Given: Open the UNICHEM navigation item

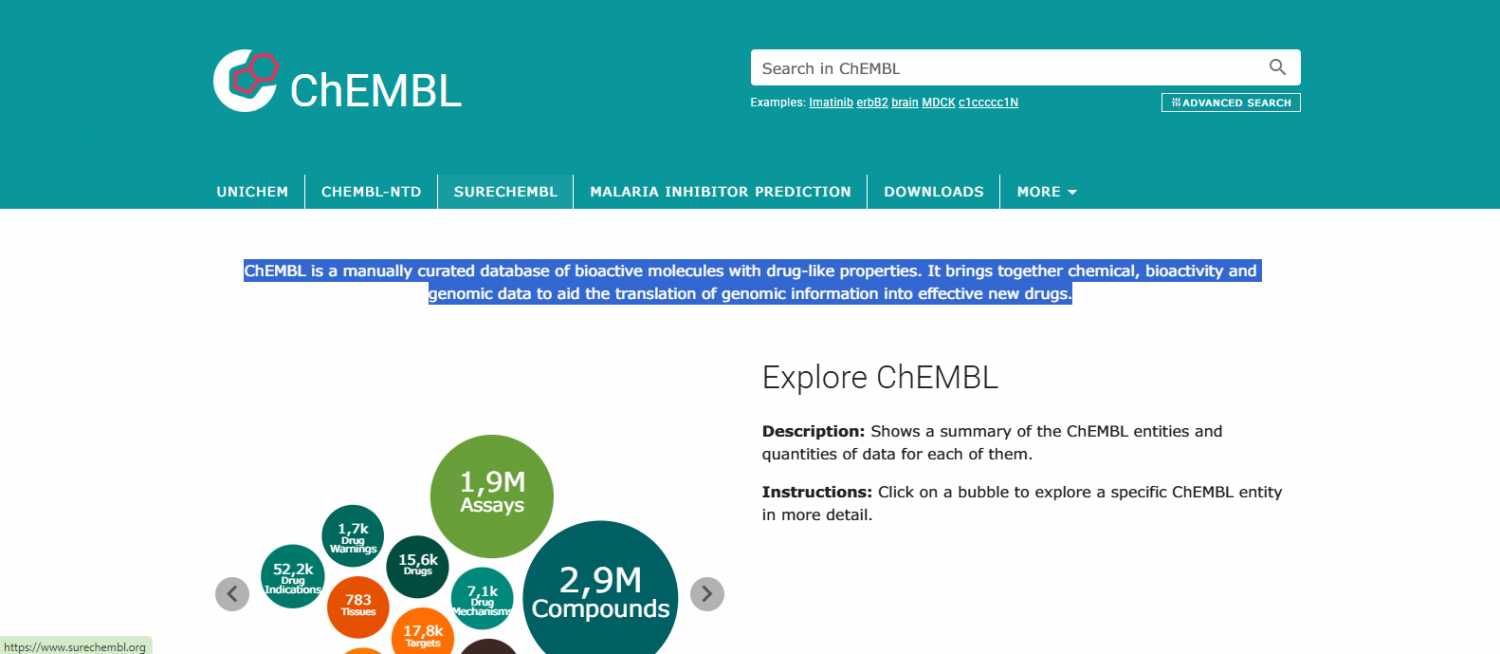Looking at the screenshot, I should (252, 191).
